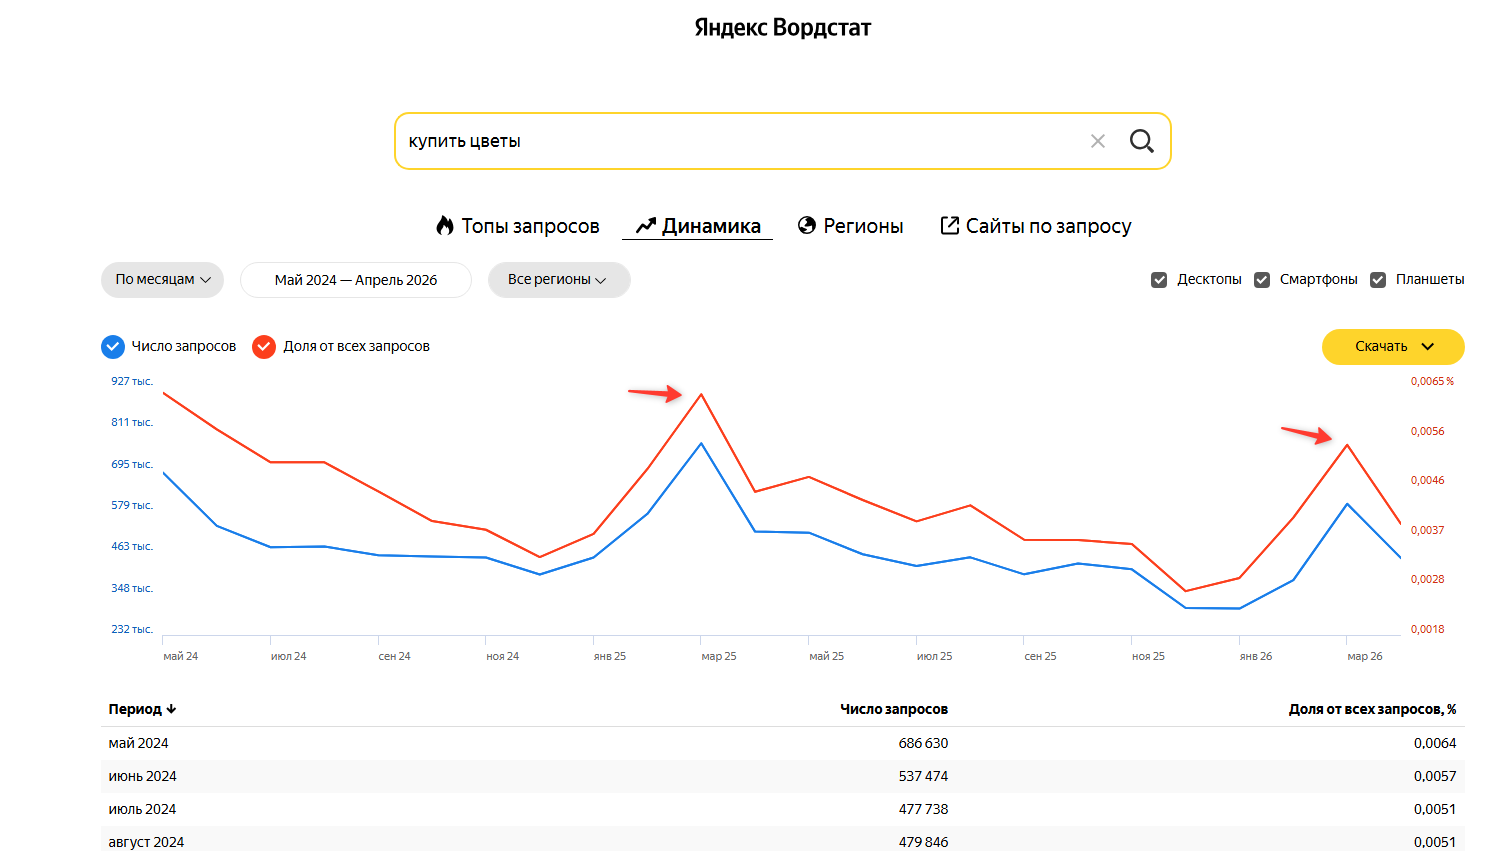This screenshot has width=1505, height=851.
Task: Open the Регионы tab
Action: [851, 226]
